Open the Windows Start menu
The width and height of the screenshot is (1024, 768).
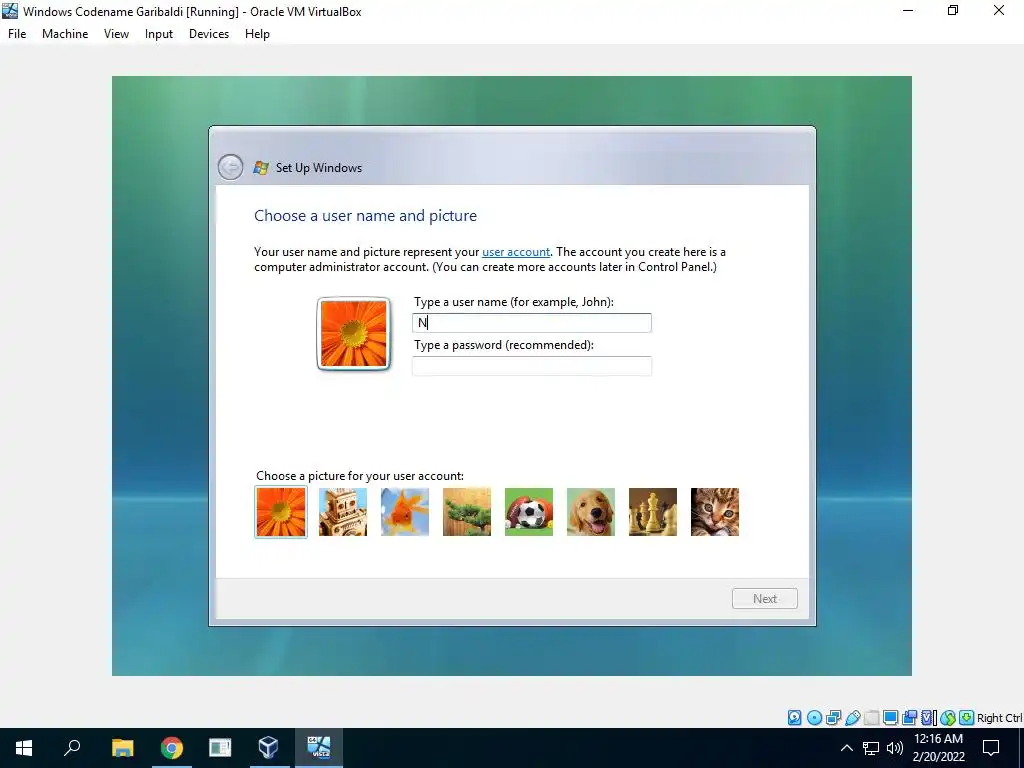24,748
